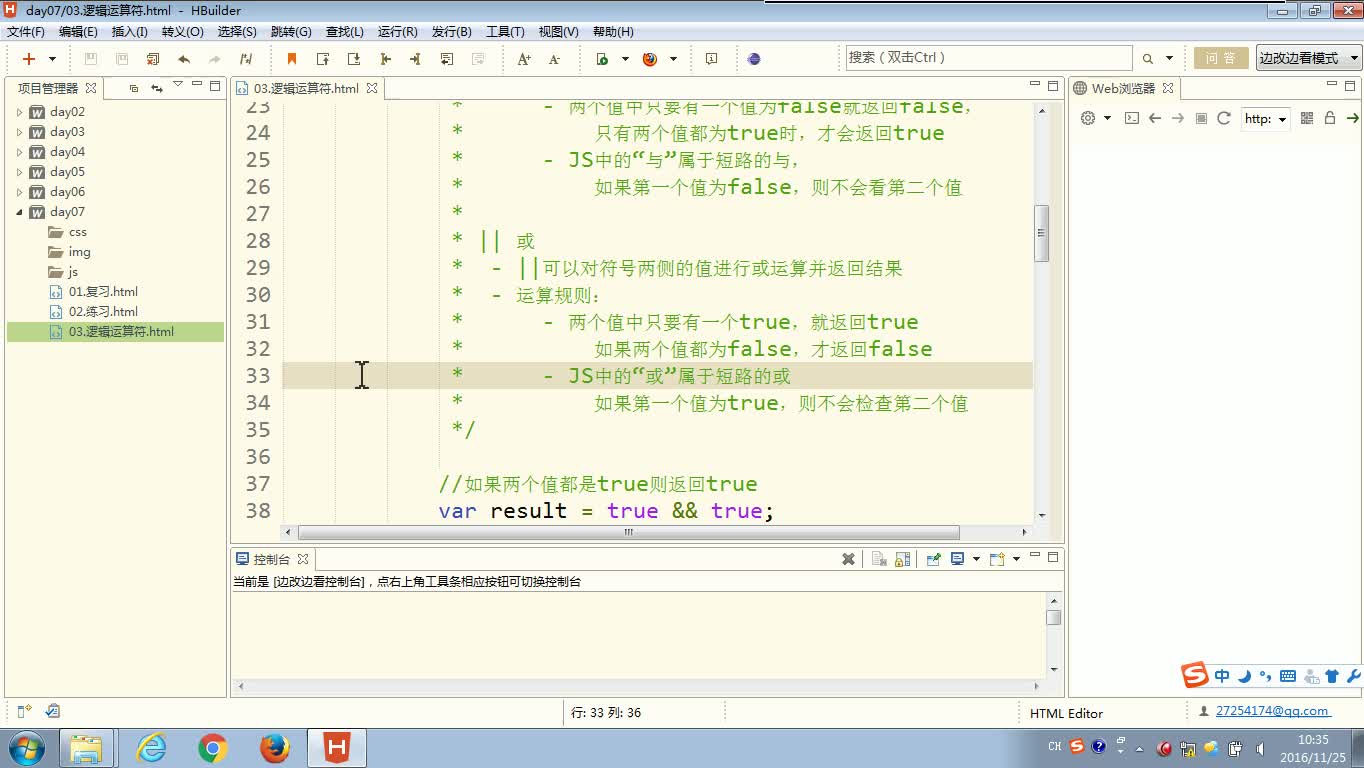Click the 问答 button
Screen dimensions: 1364x768
click(x=1221, y=58)
